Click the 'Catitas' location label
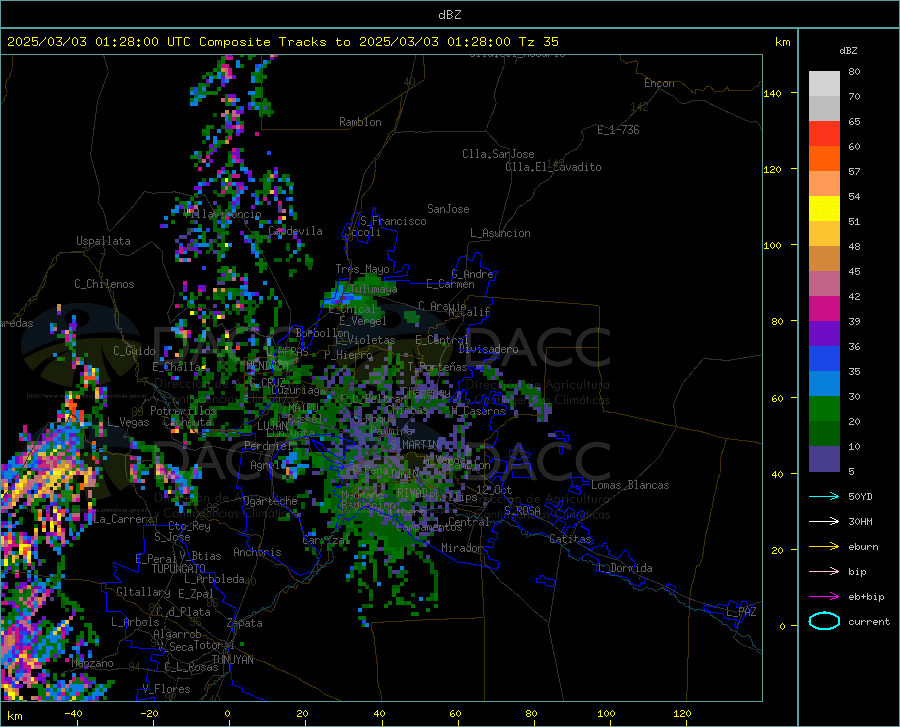 tap(571, 539)
